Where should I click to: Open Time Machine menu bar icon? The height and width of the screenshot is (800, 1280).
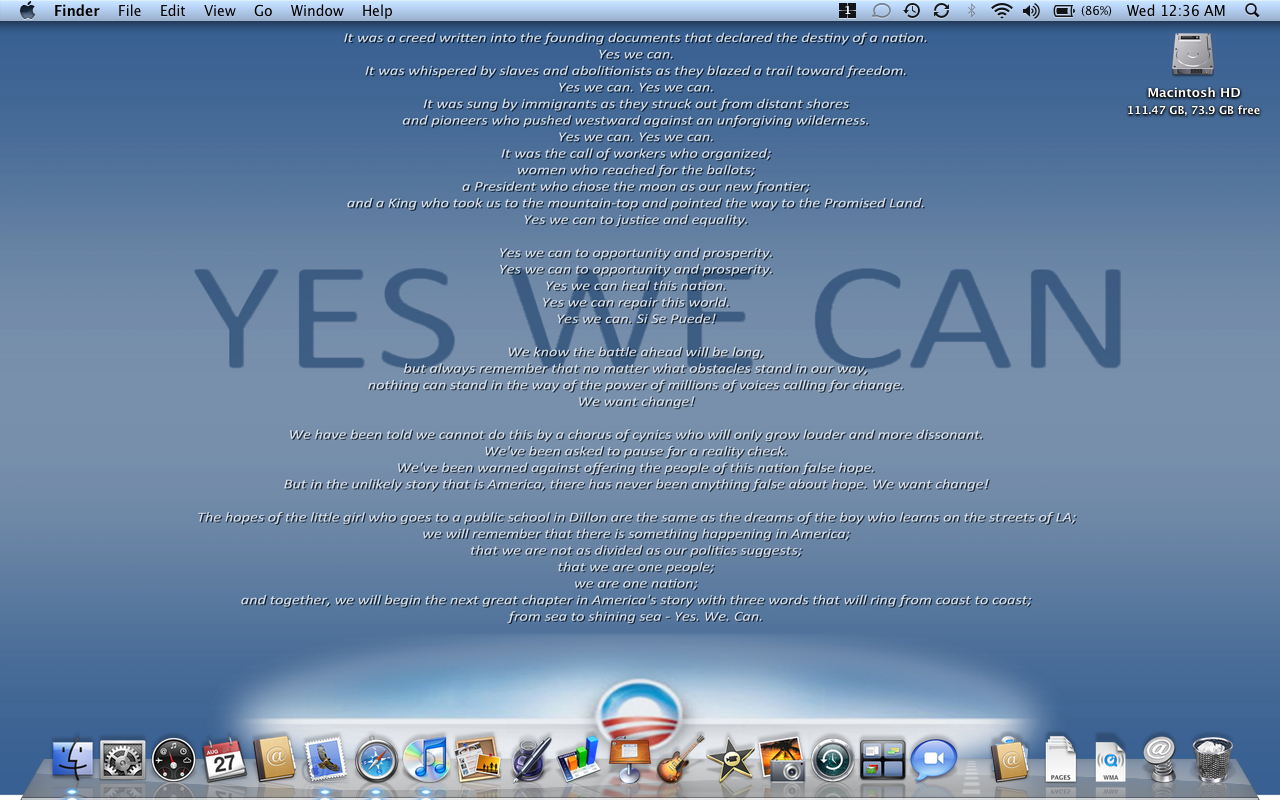[x=912, y=11]
